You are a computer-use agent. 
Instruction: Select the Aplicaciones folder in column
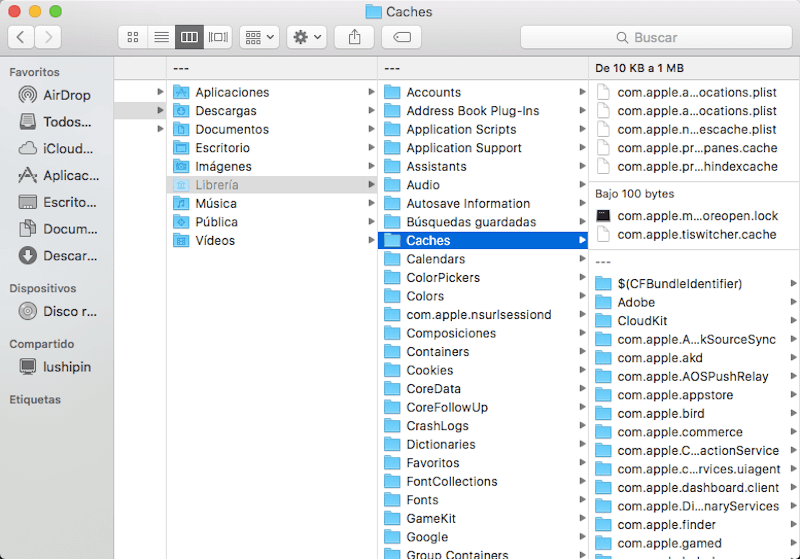click(272, 92)
